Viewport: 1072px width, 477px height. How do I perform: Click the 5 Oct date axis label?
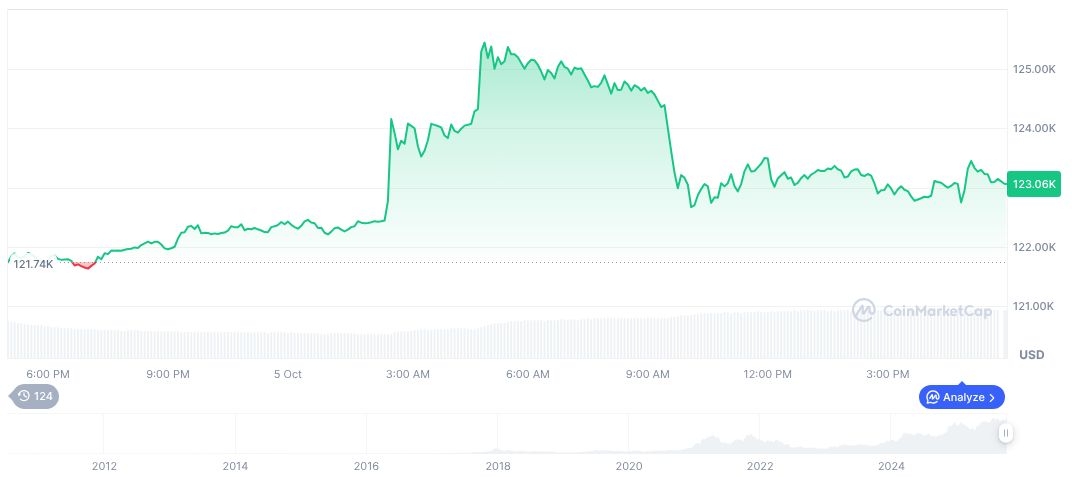pyautogui.click(x=287, y=374)
